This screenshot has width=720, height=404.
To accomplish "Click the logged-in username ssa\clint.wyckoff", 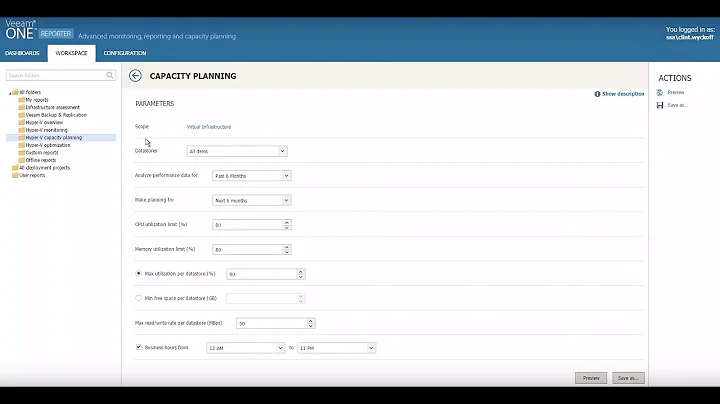I will [690, 38].
